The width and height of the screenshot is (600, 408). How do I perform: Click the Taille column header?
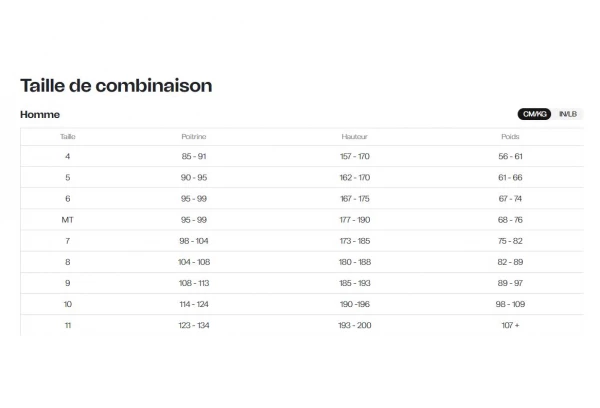[67, 136]
